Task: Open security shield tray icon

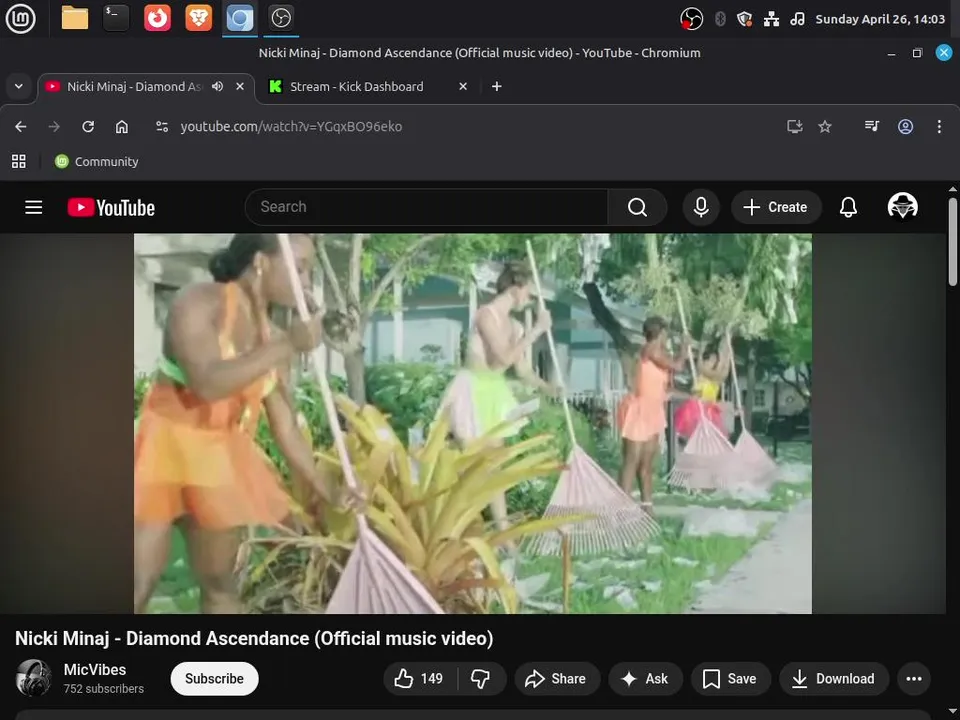Action: 744,19
